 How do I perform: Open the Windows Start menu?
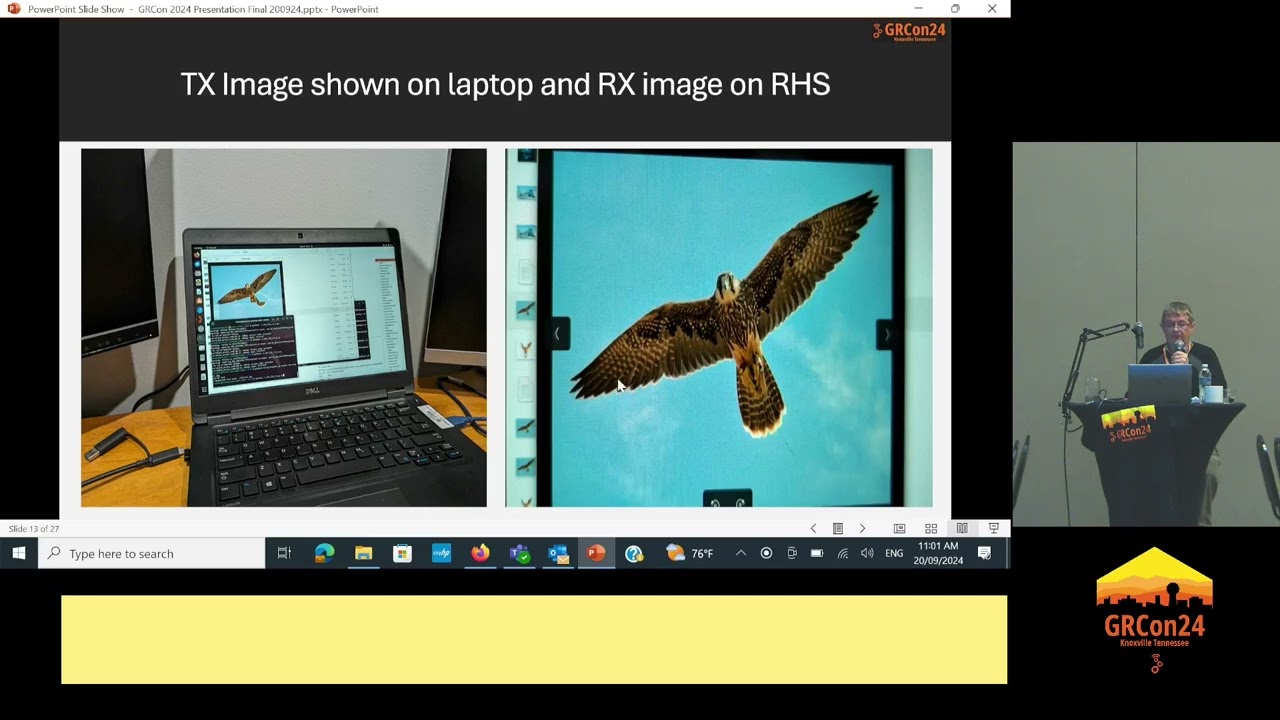(x=19, y=553)
